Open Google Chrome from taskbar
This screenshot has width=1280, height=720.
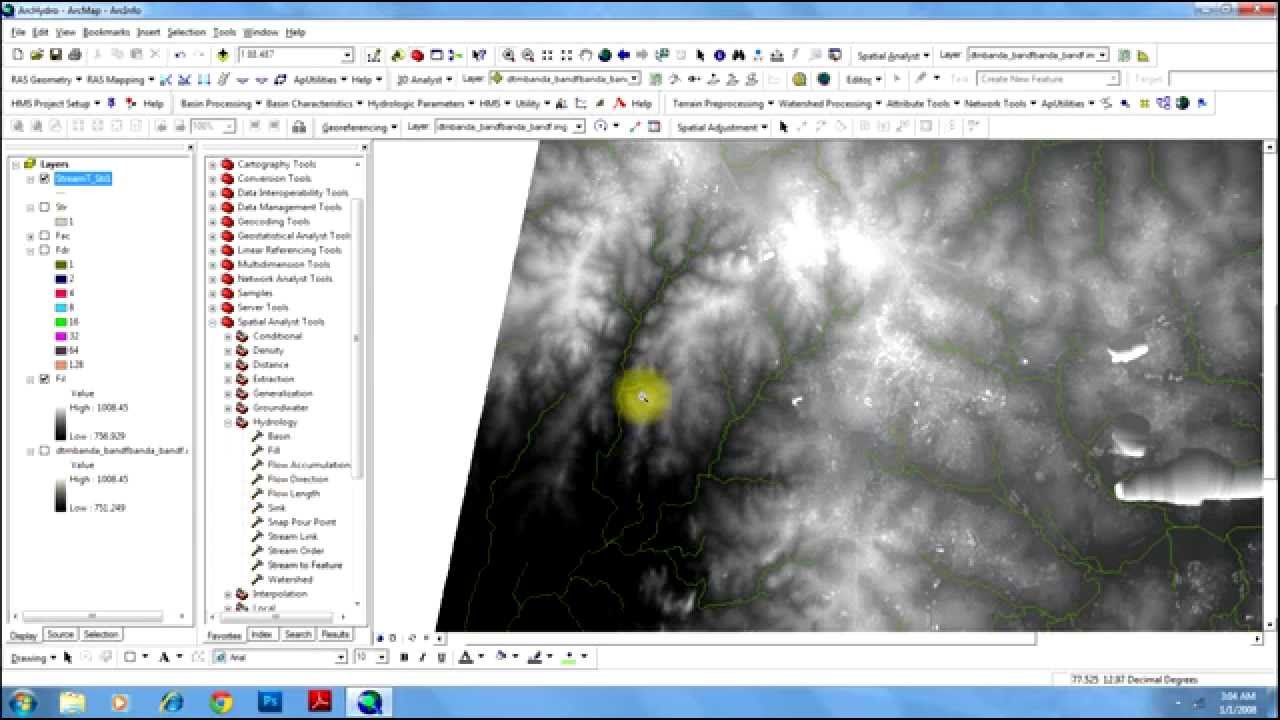click(221, 702)
